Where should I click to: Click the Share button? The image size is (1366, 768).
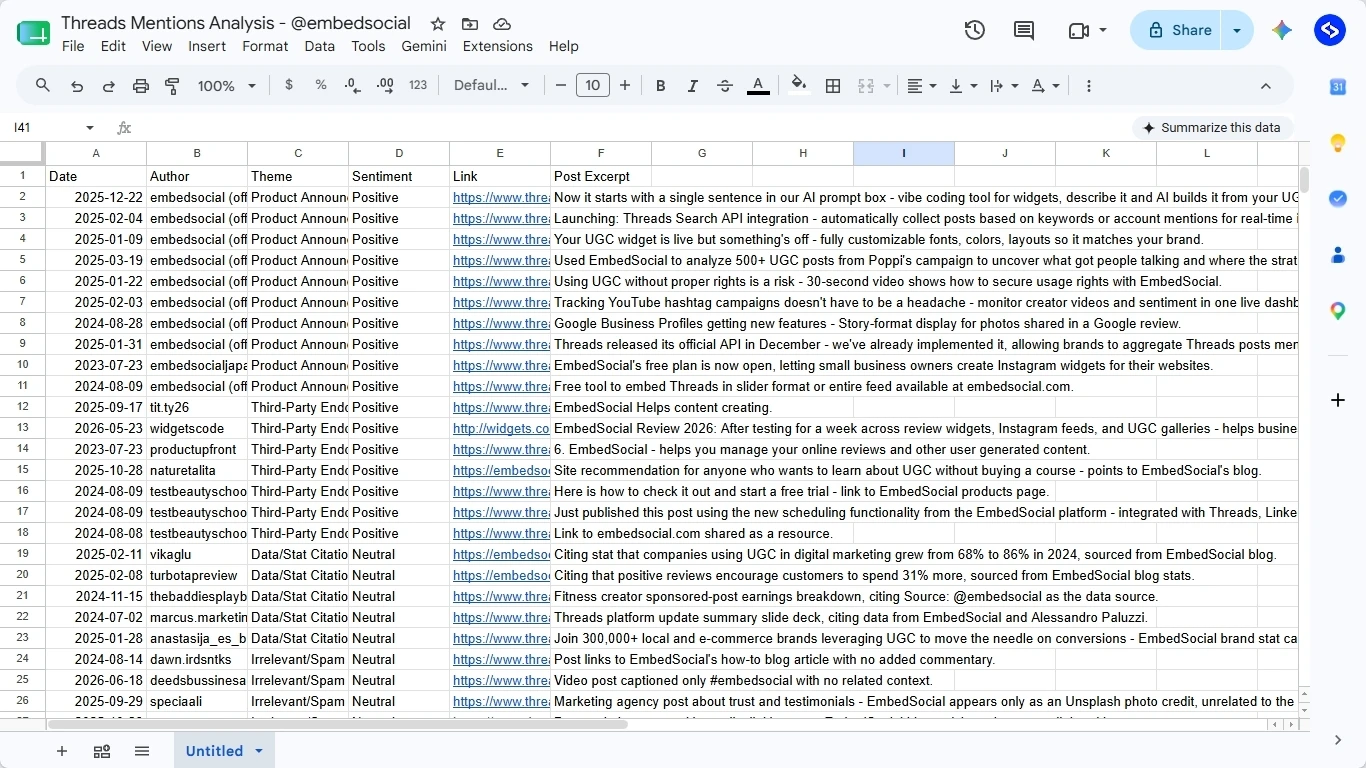pos(1177,30)
